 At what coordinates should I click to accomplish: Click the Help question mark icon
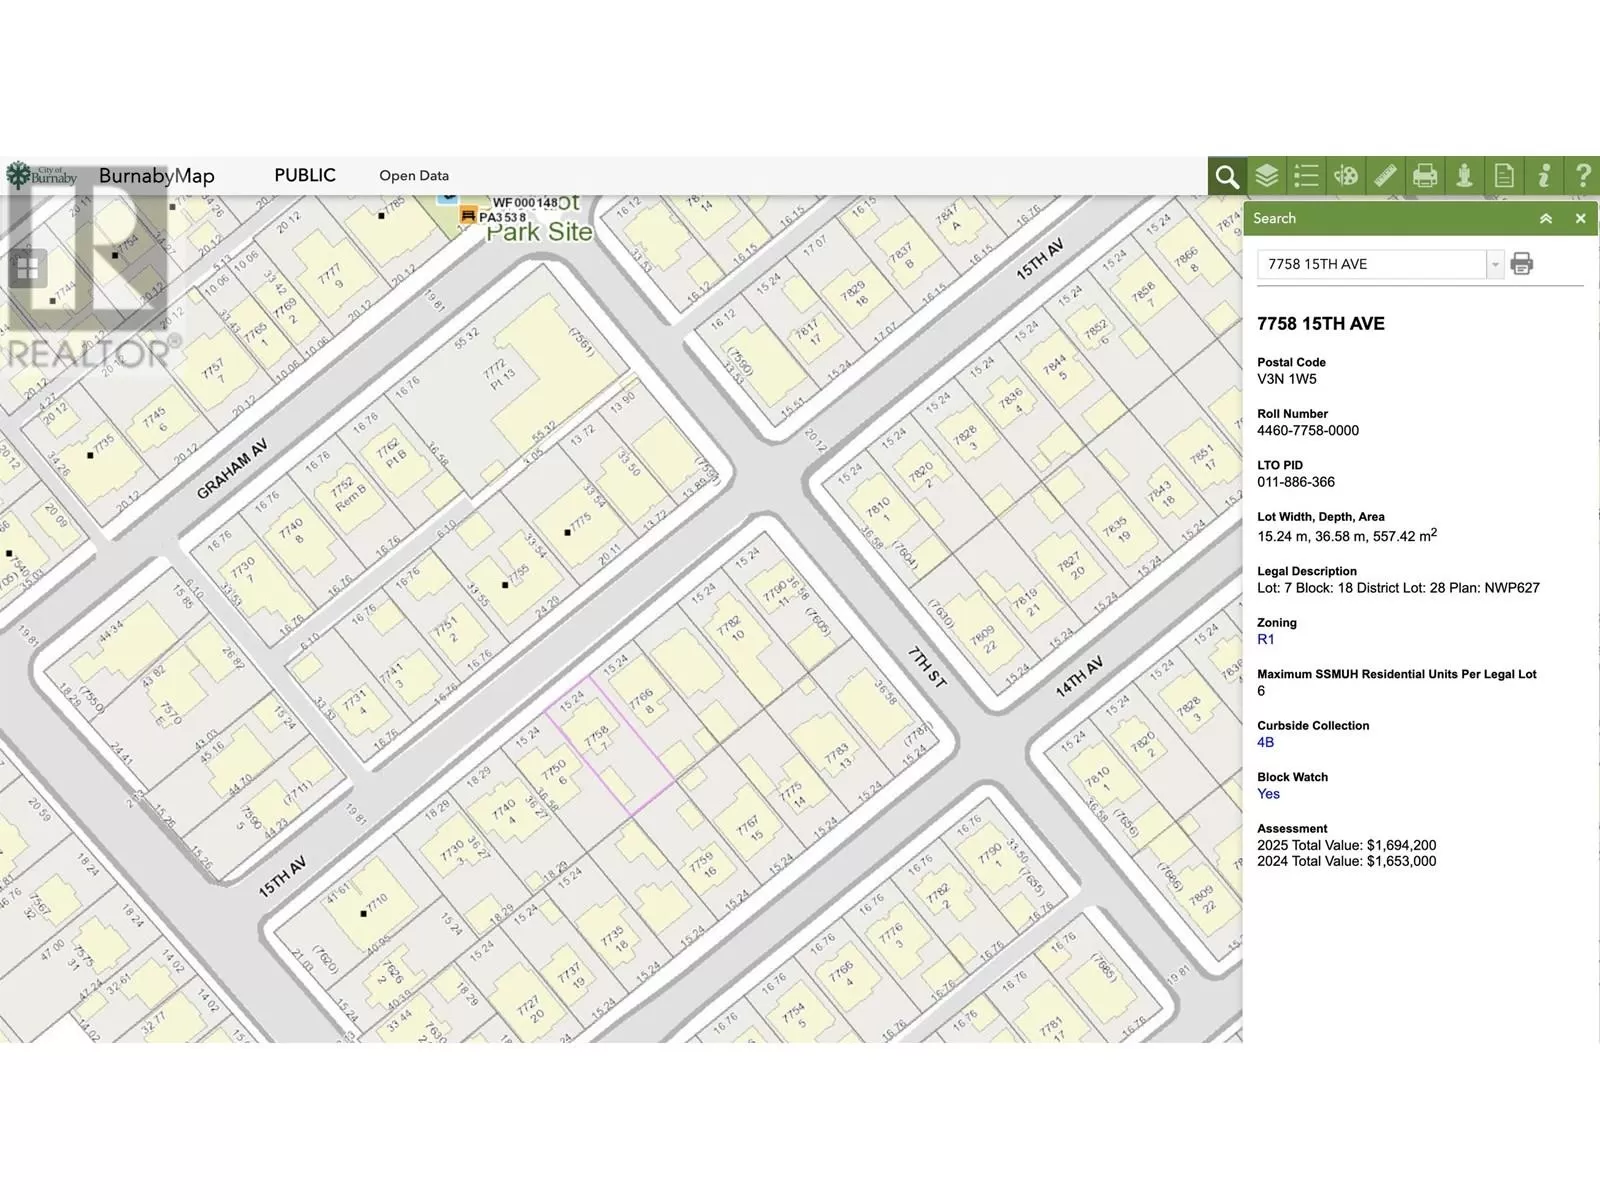pos(1582,177)
